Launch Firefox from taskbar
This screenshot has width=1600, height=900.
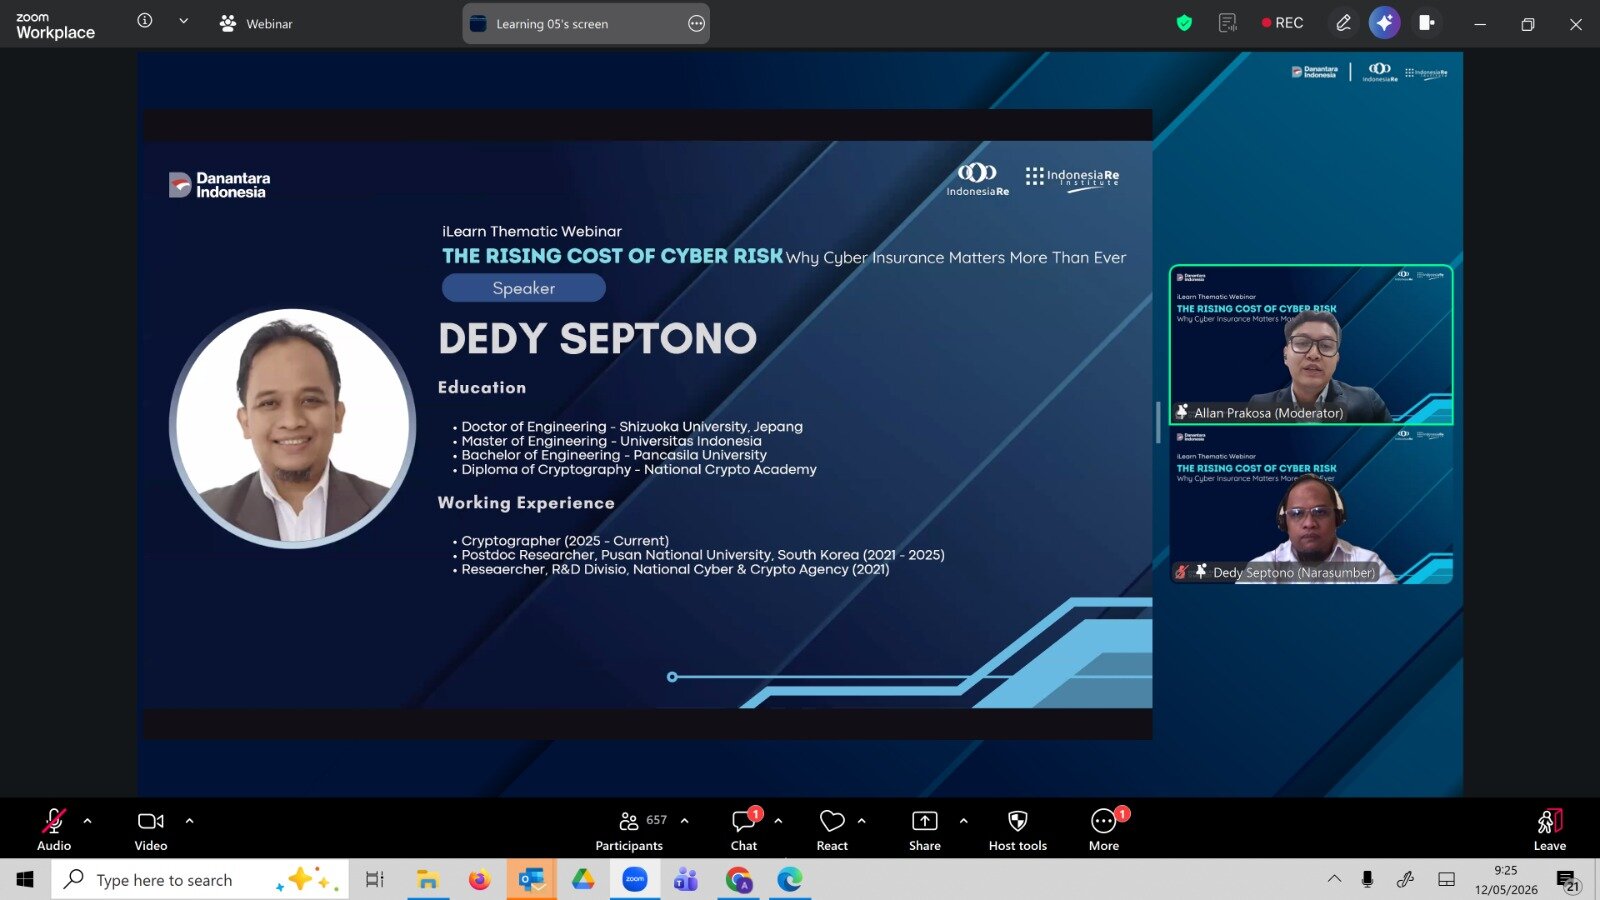[480, 879]
